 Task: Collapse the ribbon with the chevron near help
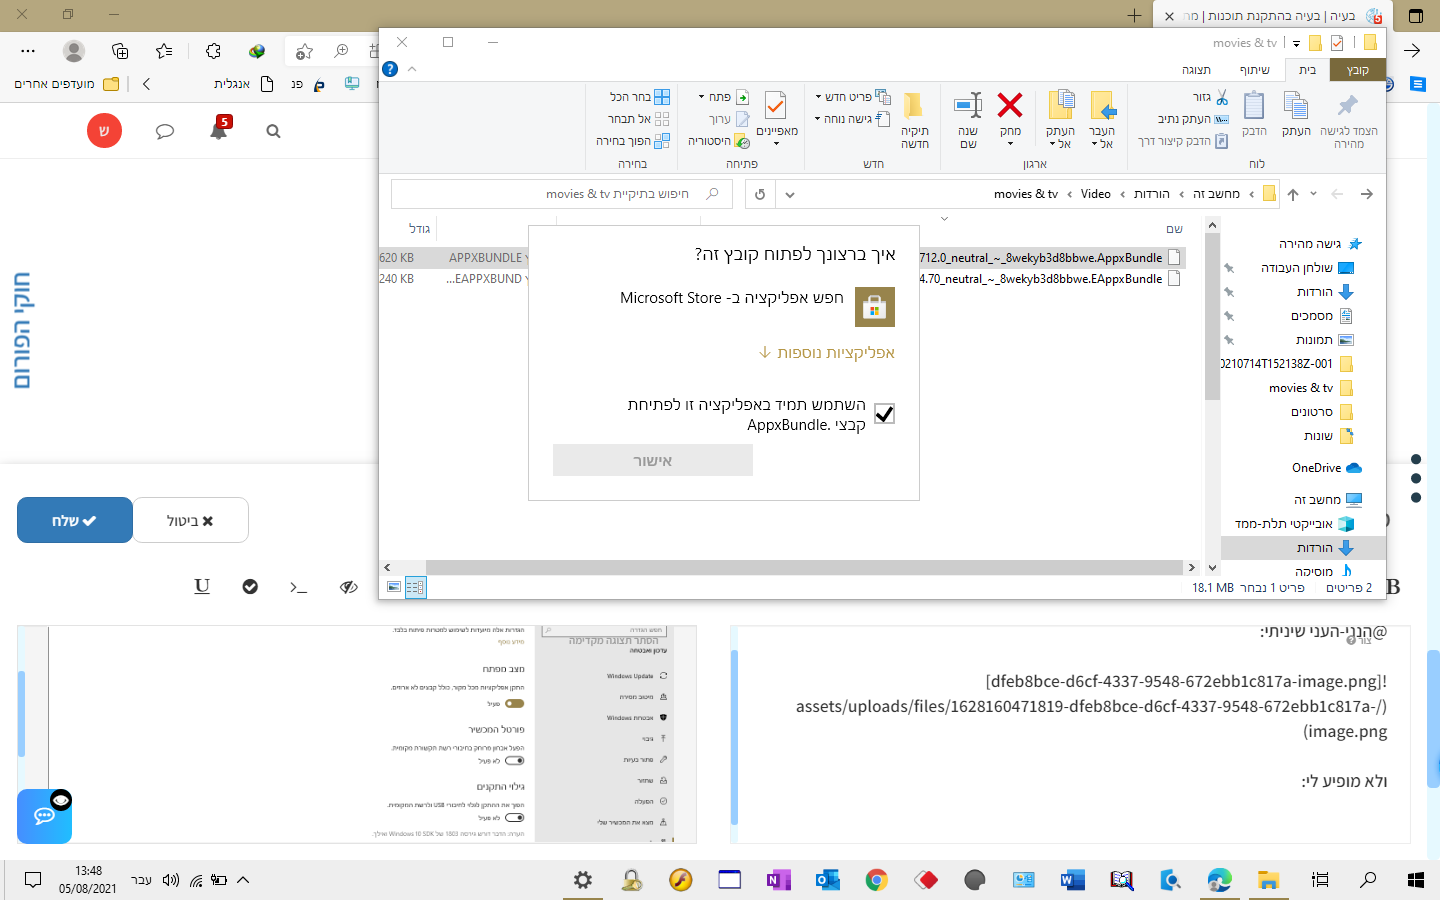pos(412,69)
